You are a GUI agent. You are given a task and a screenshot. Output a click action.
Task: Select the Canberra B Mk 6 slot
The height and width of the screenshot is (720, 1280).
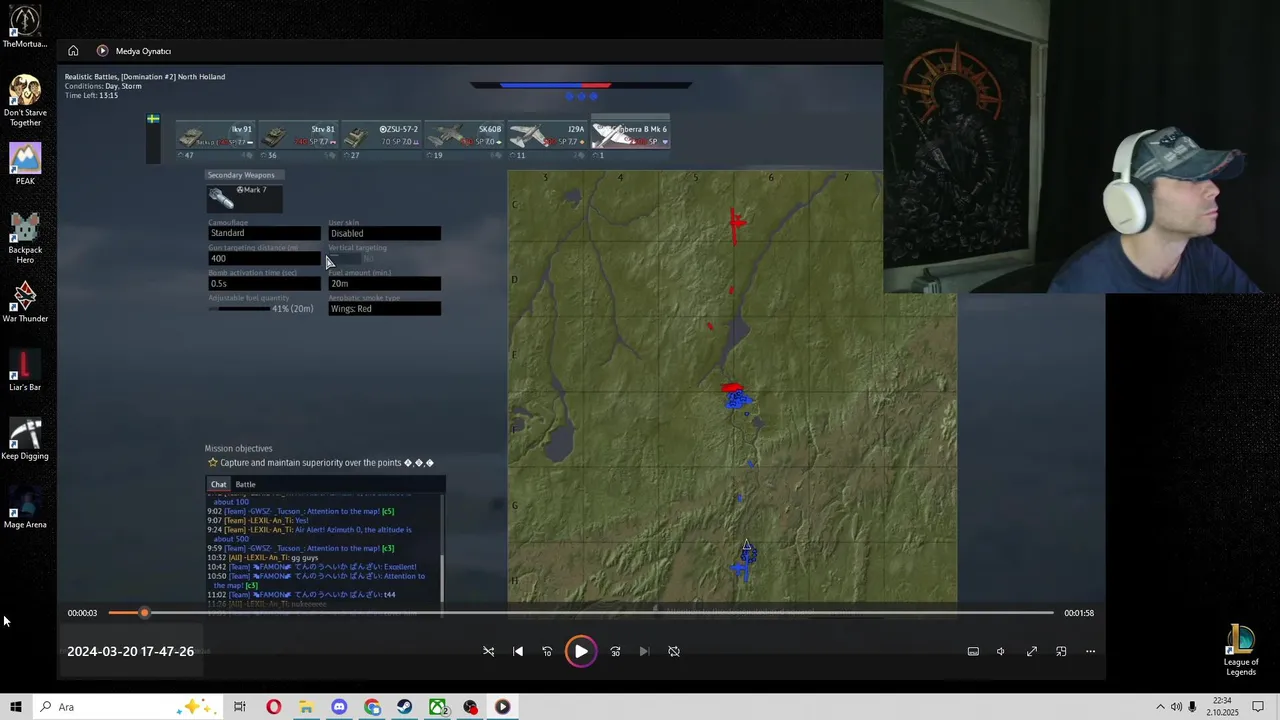[630, 138]
